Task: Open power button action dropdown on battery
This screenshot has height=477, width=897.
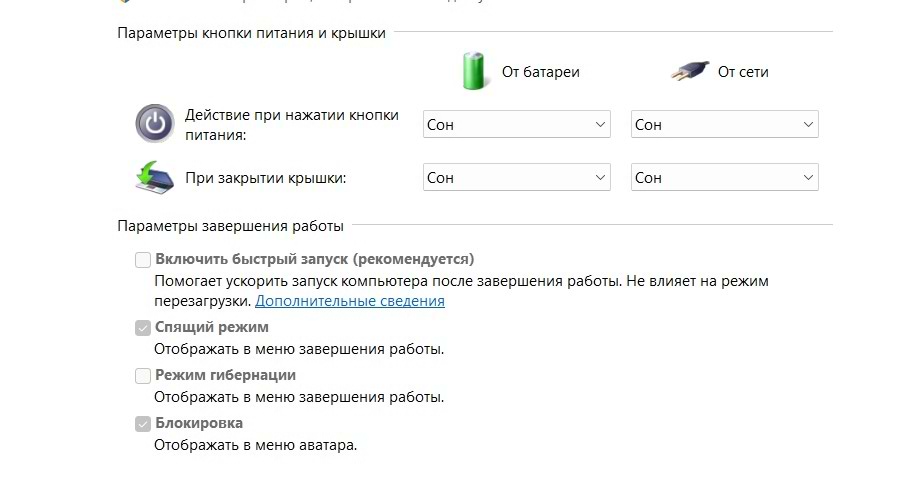Action: (x=517, y=124)
